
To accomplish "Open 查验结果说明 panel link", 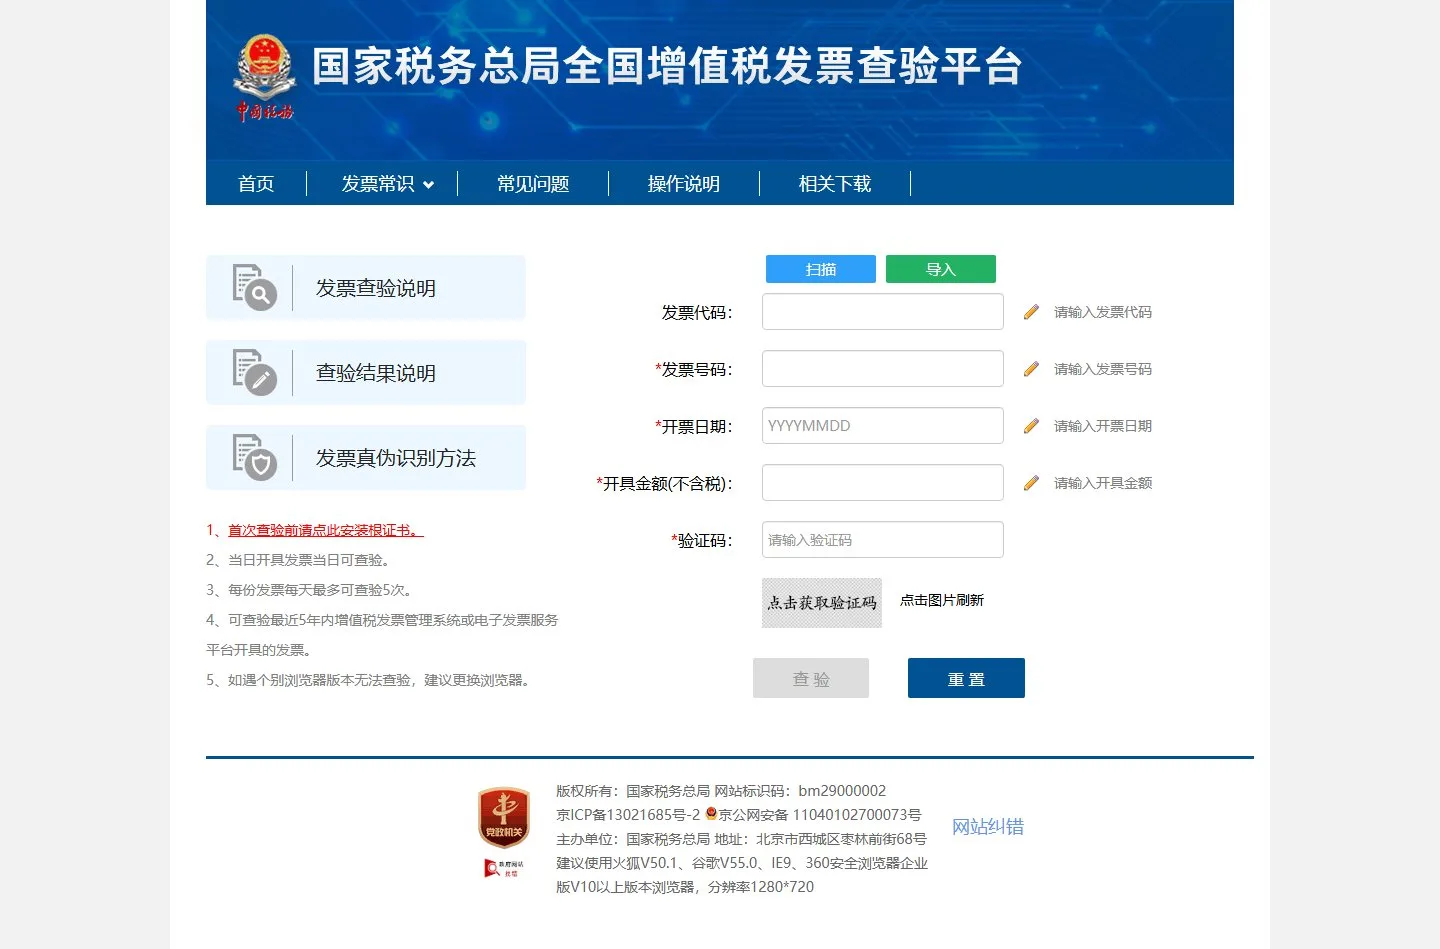I will 366,373.
